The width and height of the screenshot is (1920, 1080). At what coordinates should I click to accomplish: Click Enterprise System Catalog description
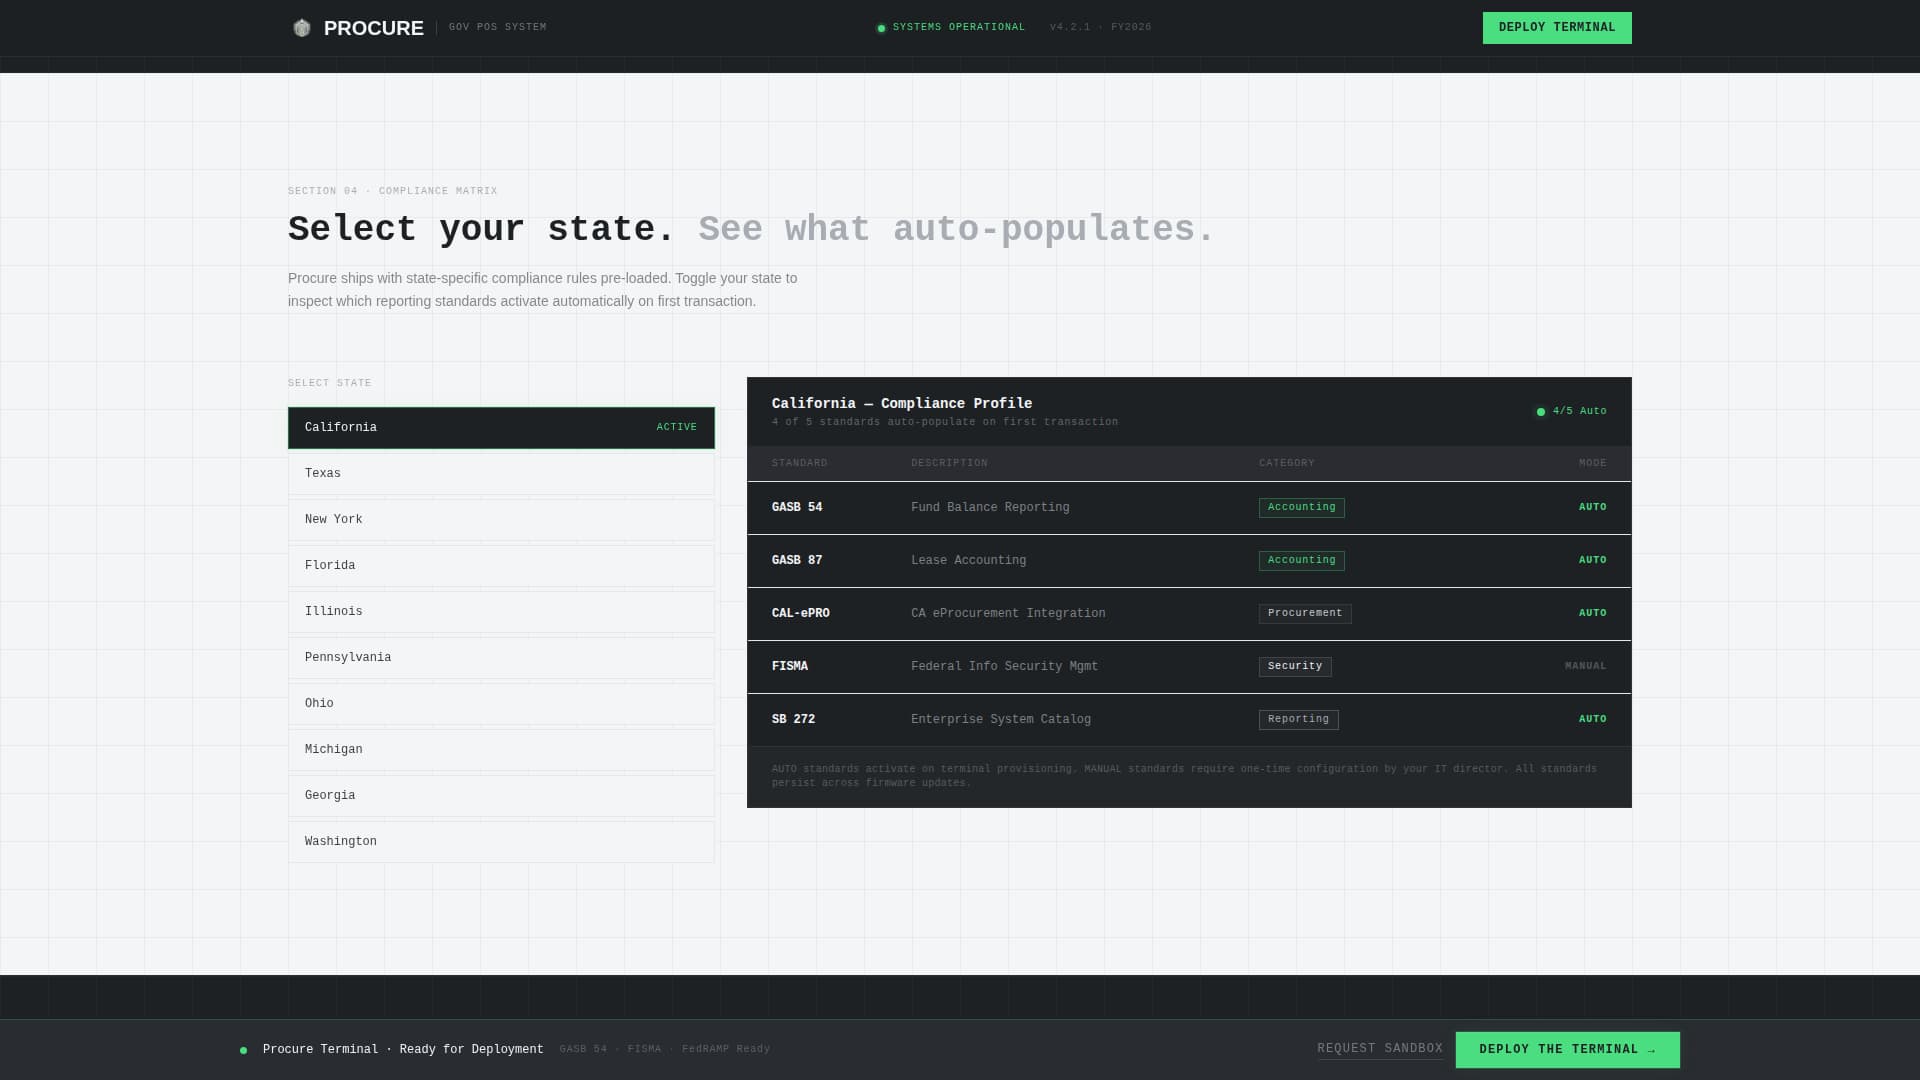click(1001, 720)
